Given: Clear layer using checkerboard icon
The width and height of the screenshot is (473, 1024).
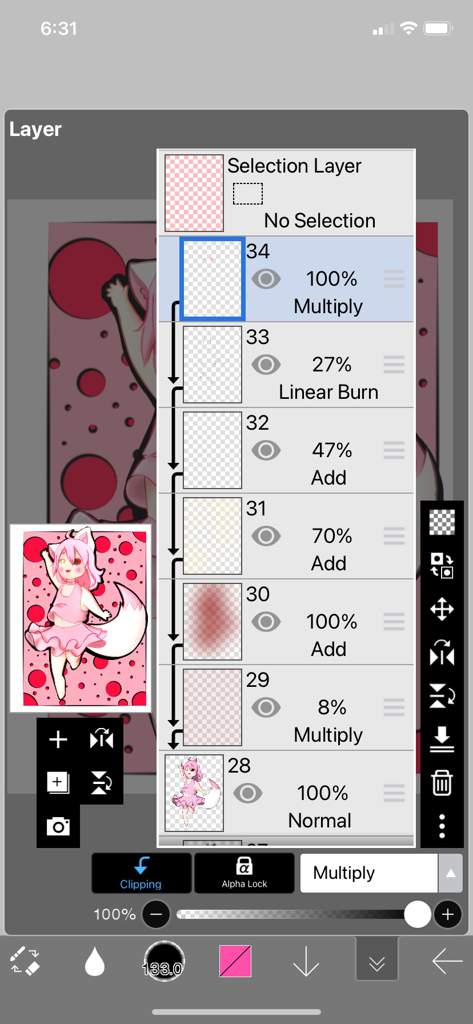Looking at the screenshot, I should [x=442, y=523].
